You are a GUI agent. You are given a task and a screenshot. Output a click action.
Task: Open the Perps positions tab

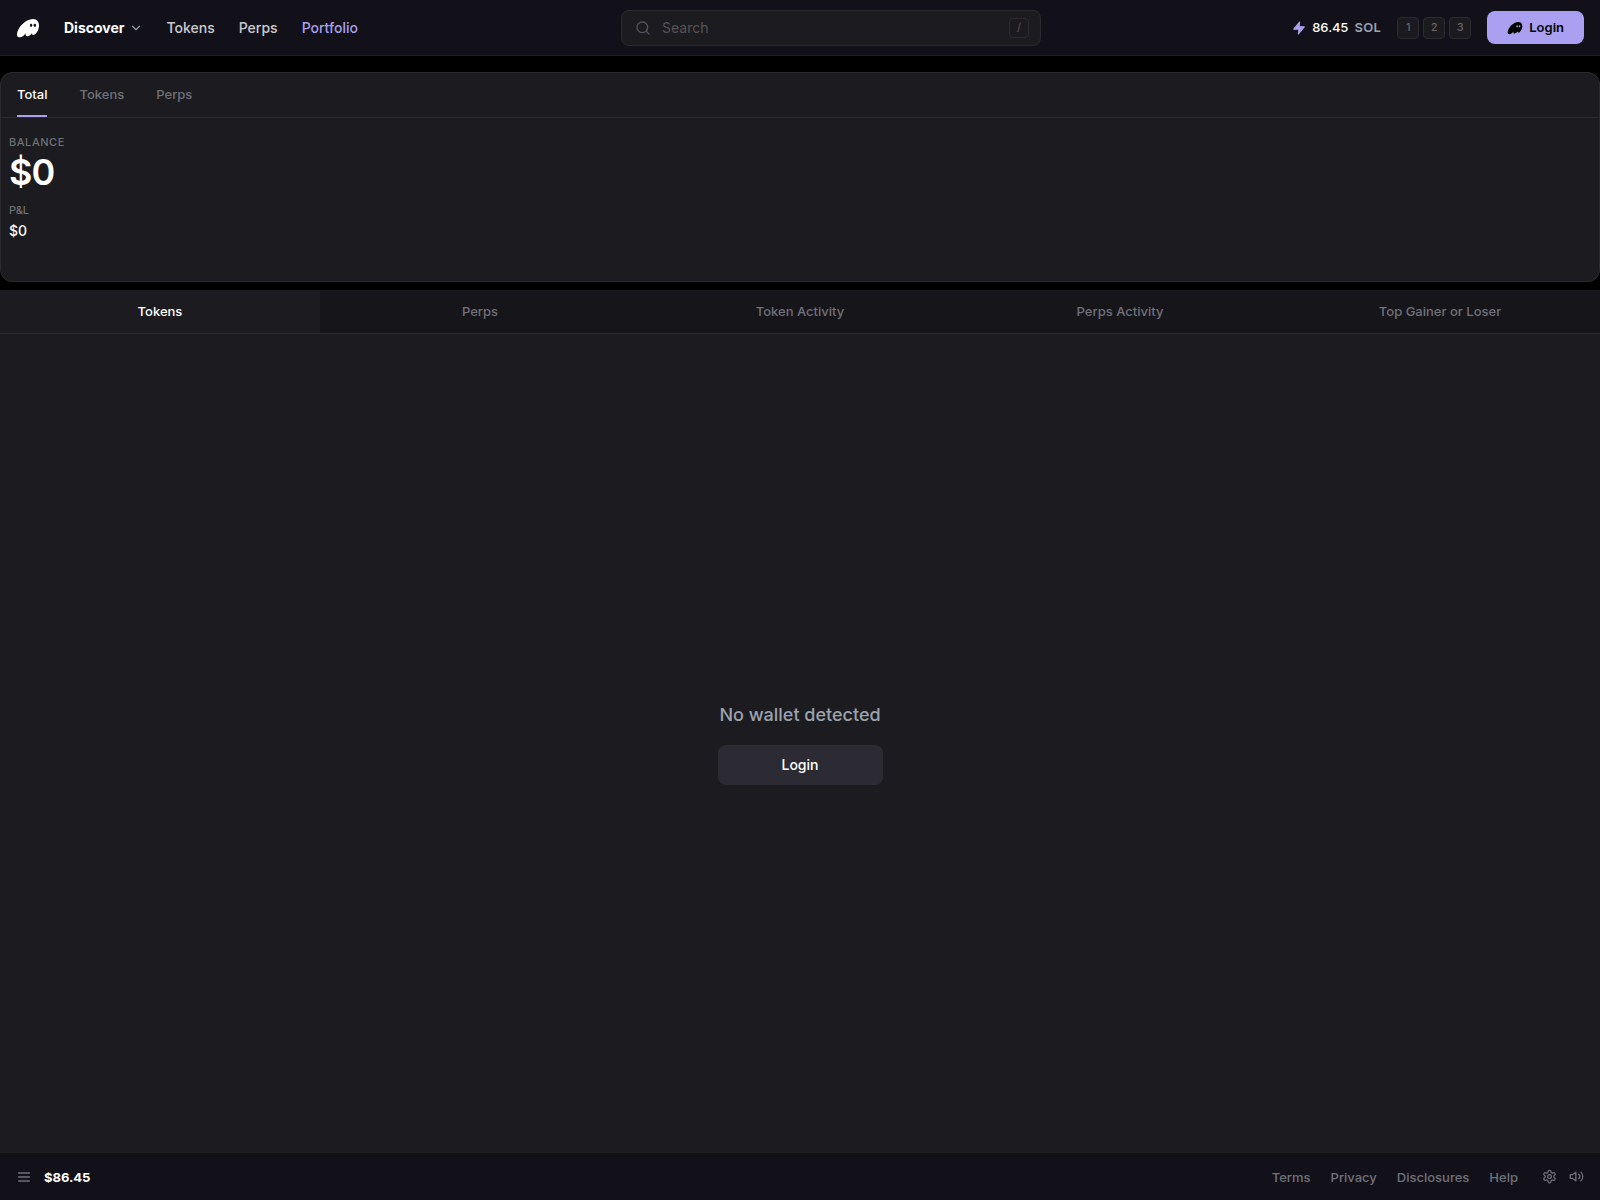point(480,312)
